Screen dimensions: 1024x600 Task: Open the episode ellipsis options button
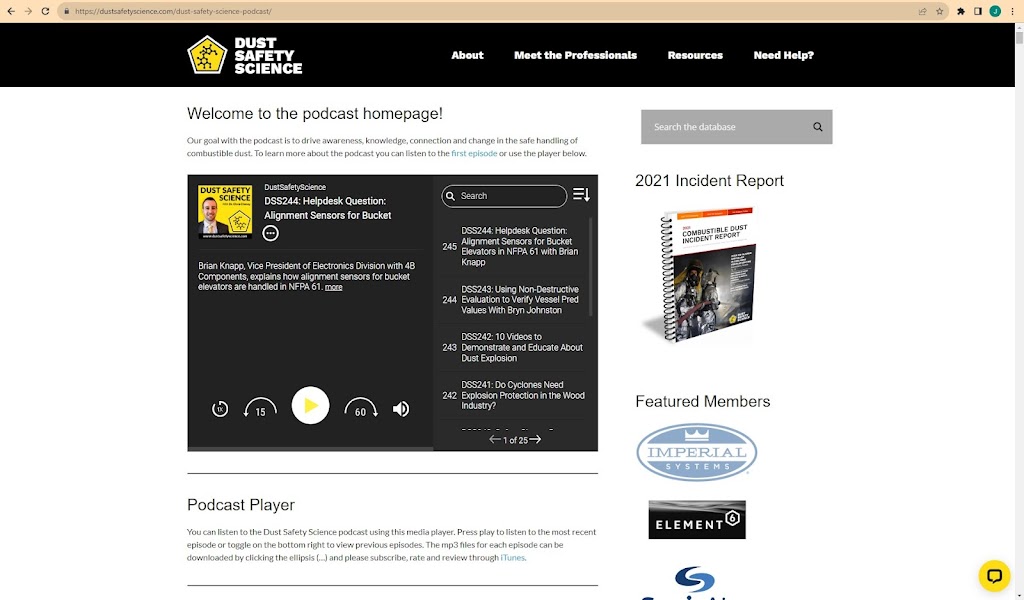(270, 233)
